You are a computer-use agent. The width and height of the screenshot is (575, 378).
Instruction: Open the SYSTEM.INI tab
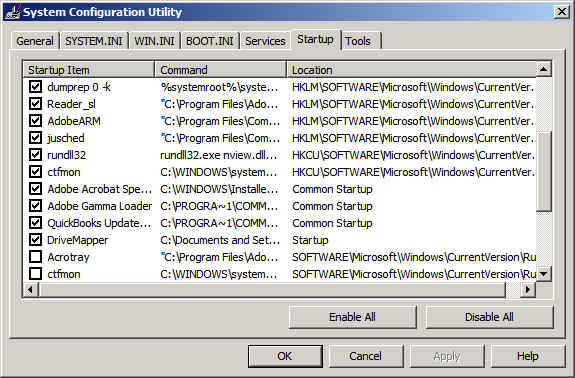(94, 41)
